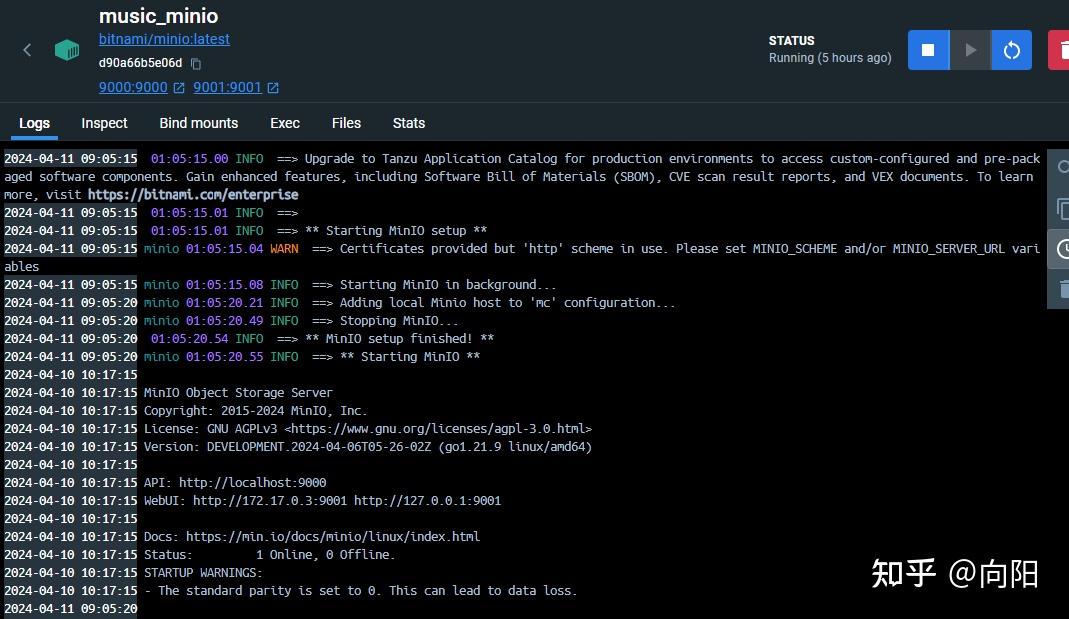Toggle log timestamps with the clock icon

coord(1062,249)
